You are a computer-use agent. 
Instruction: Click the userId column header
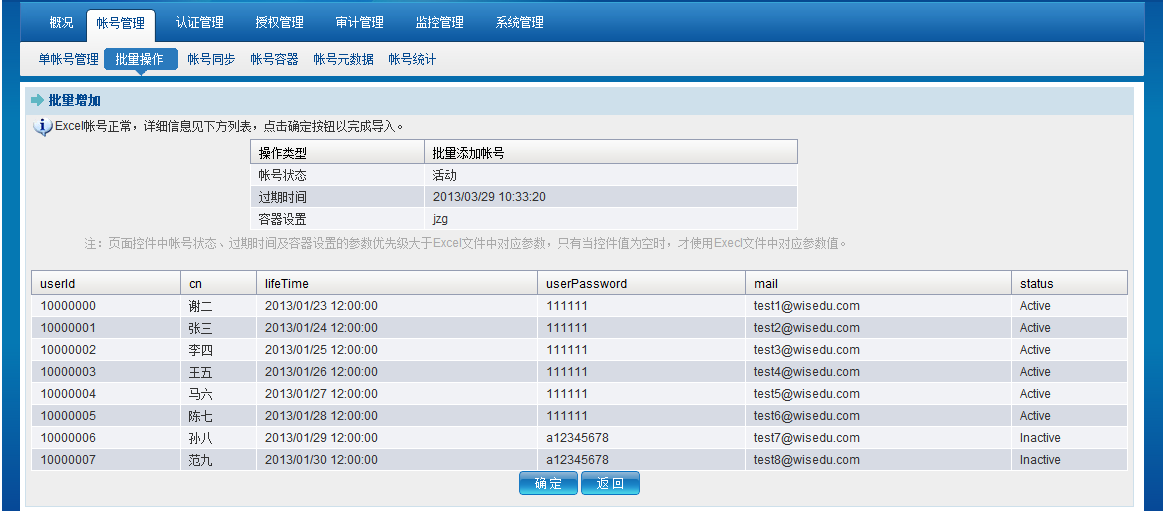click(58, 283)
